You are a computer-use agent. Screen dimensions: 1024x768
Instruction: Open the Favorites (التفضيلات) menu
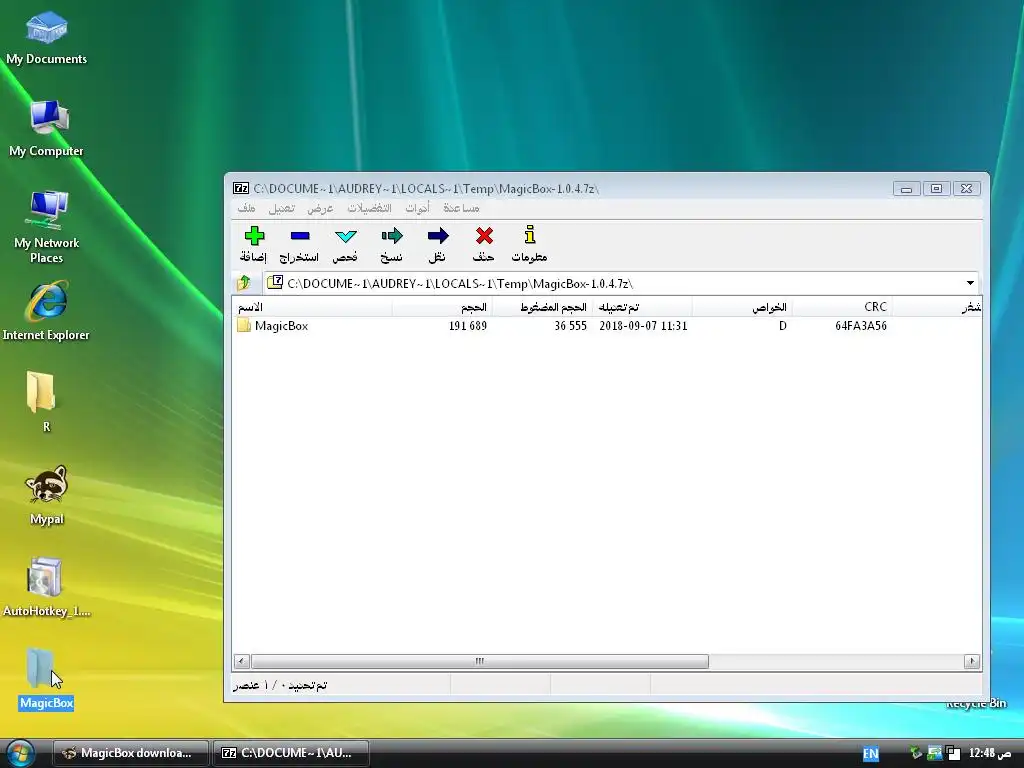click(370, 208)
